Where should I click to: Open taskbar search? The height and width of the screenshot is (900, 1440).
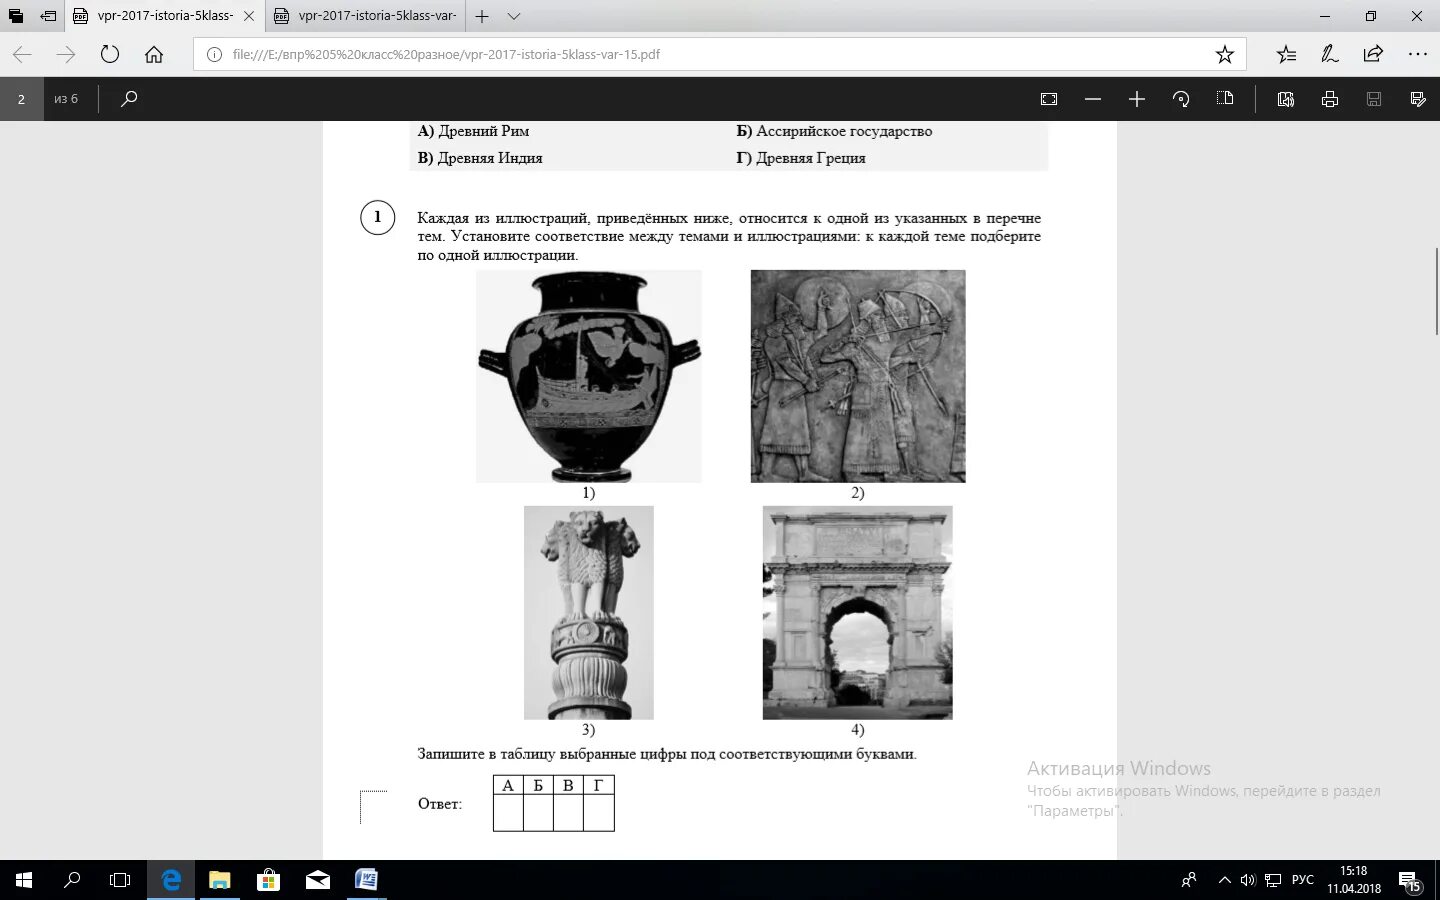click(x=72, y=880)
